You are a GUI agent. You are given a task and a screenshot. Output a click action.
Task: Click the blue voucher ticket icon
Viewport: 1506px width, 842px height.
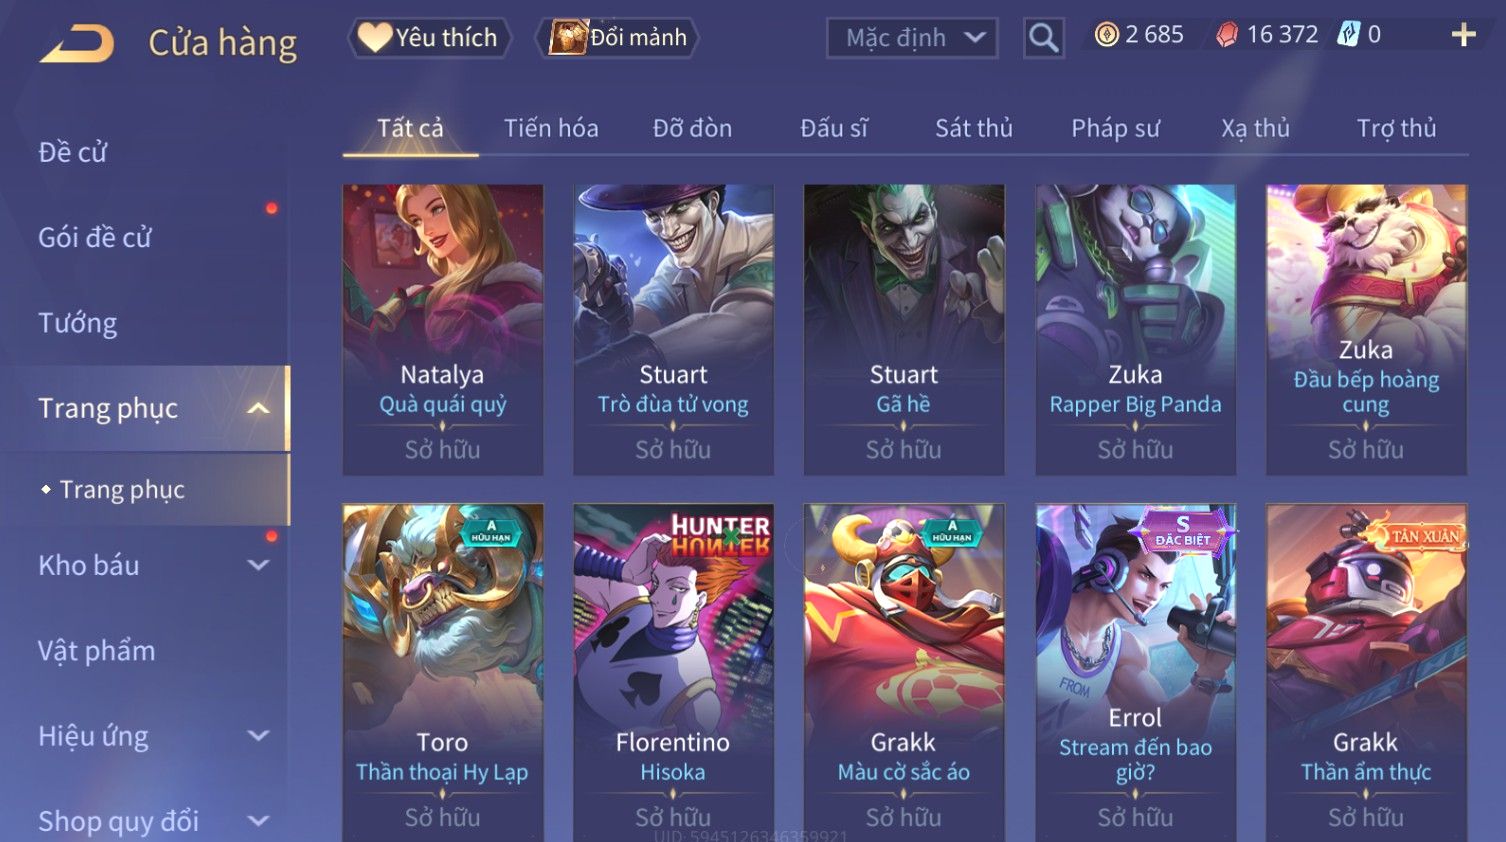click(x=1349, y=35)
